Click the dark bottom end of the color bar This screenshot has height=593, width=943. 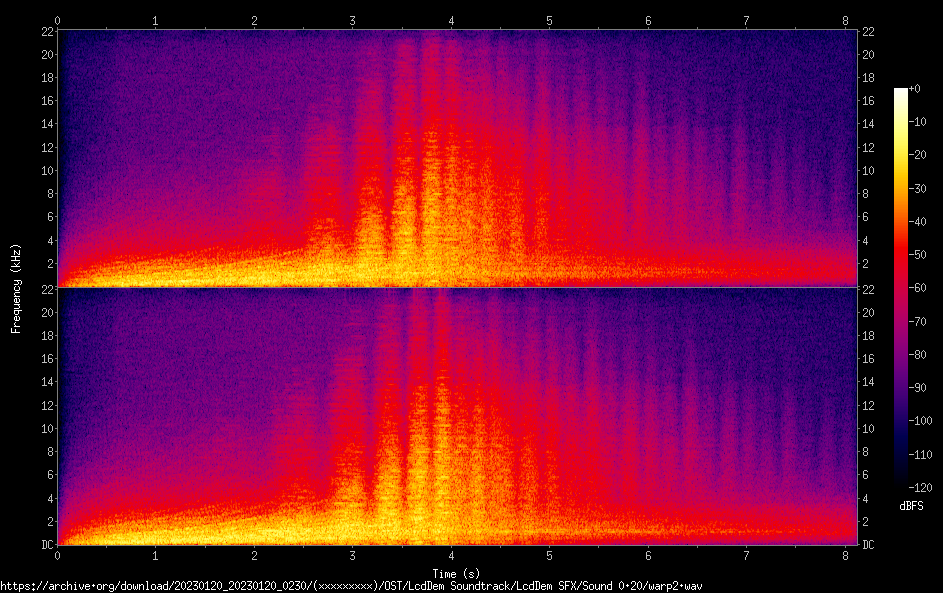point(901,484)
